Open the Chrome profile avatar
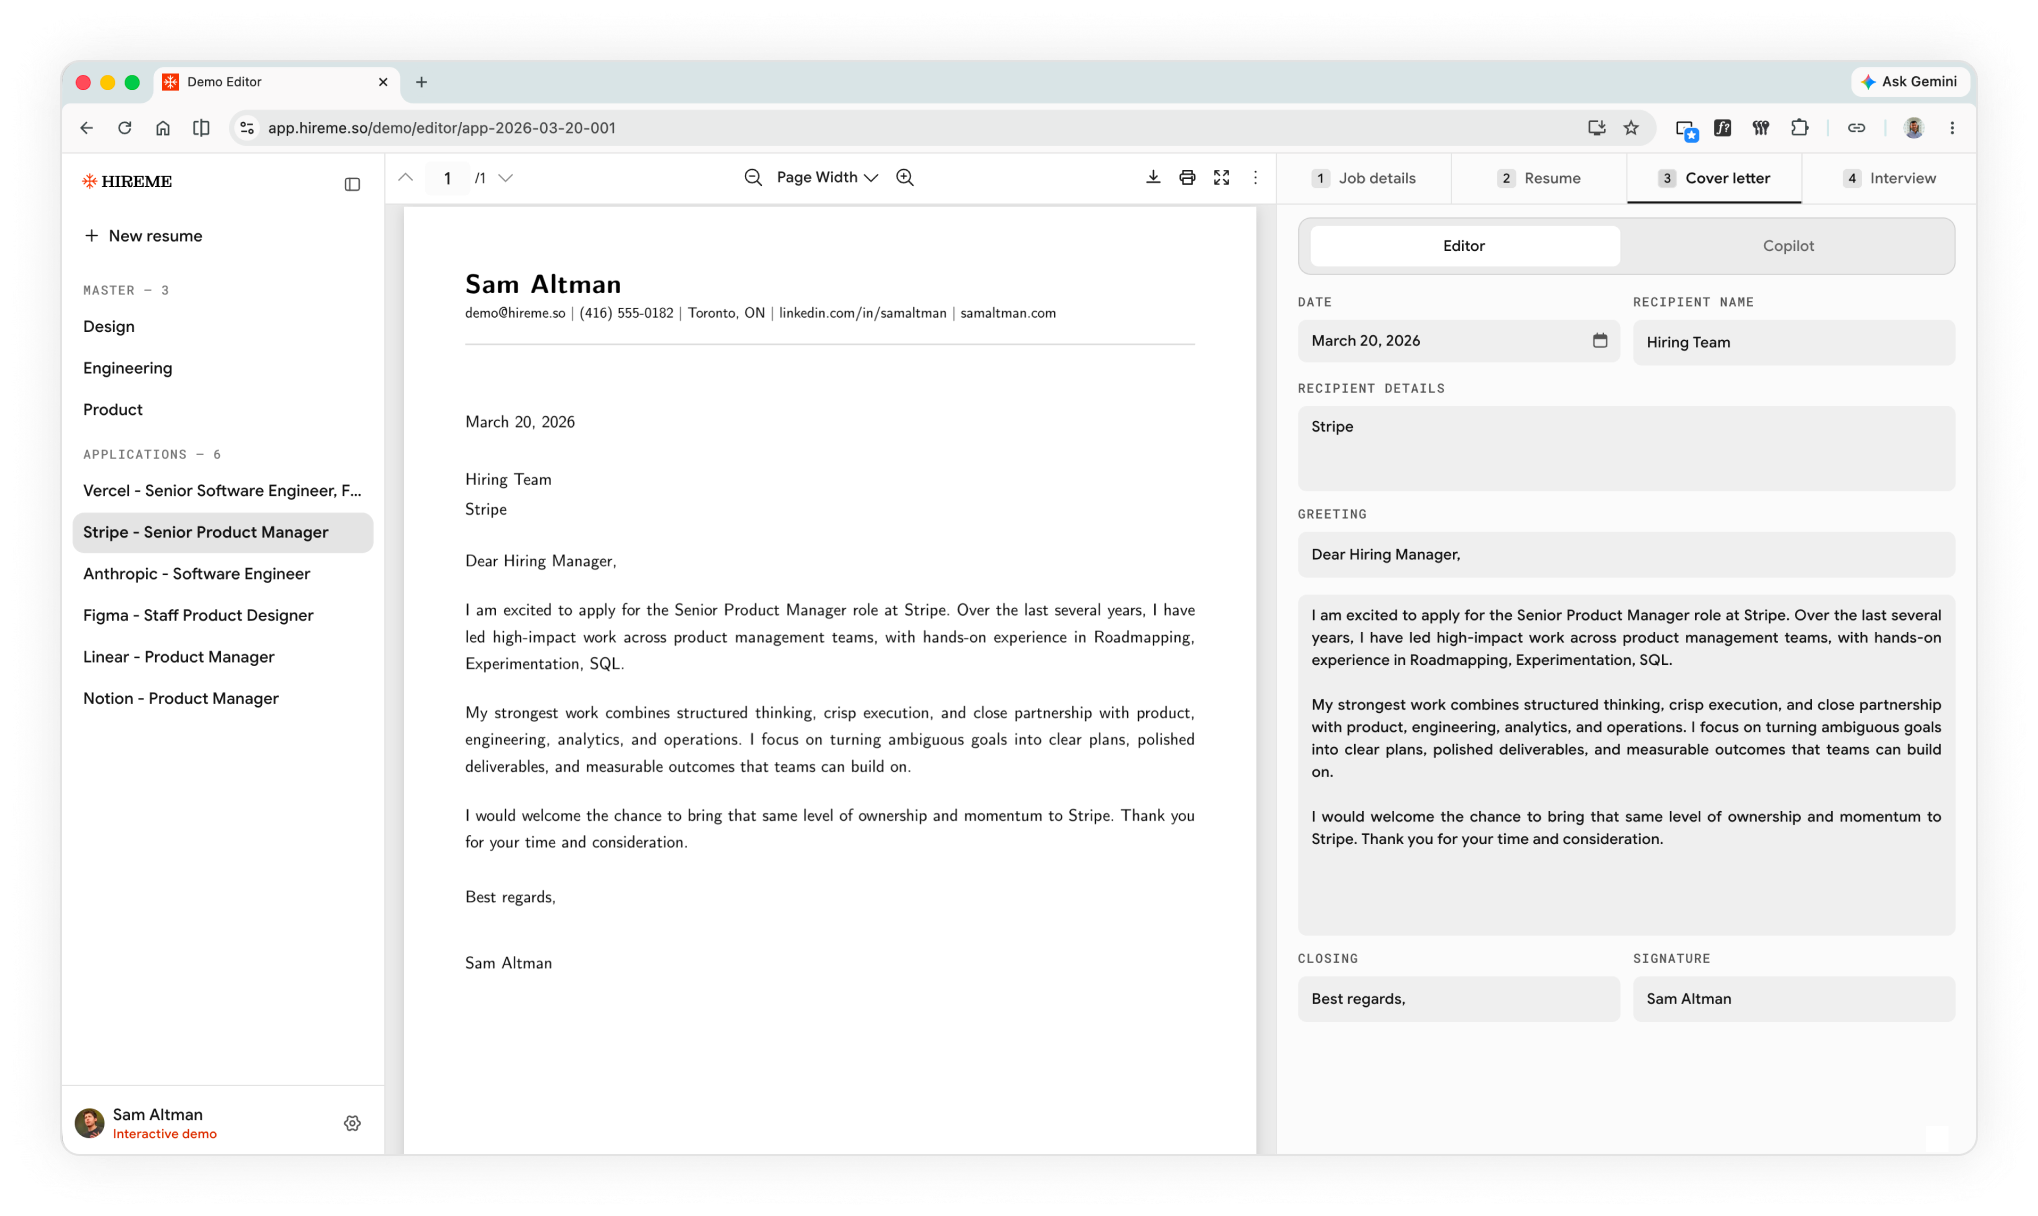 coord(1914,128)
